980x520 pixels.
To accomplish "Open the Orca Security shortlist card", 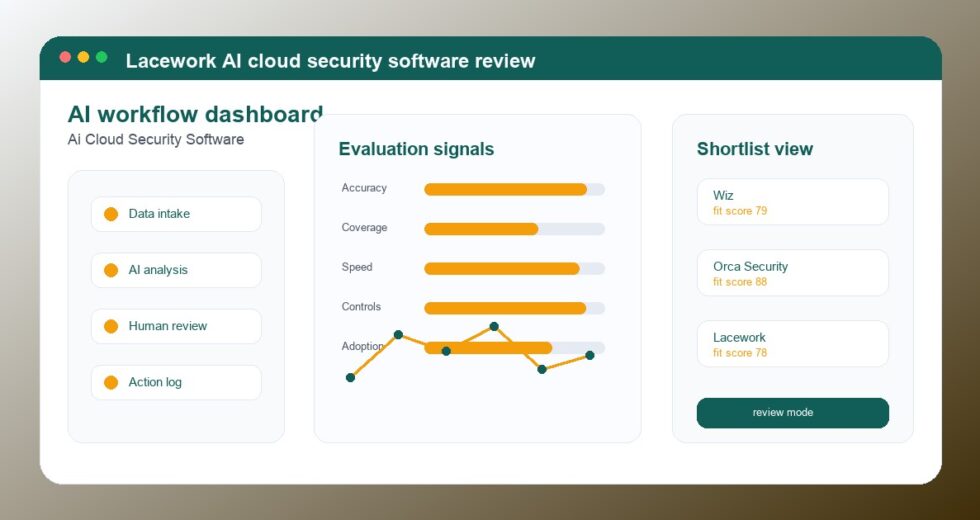I will point(792,273).
